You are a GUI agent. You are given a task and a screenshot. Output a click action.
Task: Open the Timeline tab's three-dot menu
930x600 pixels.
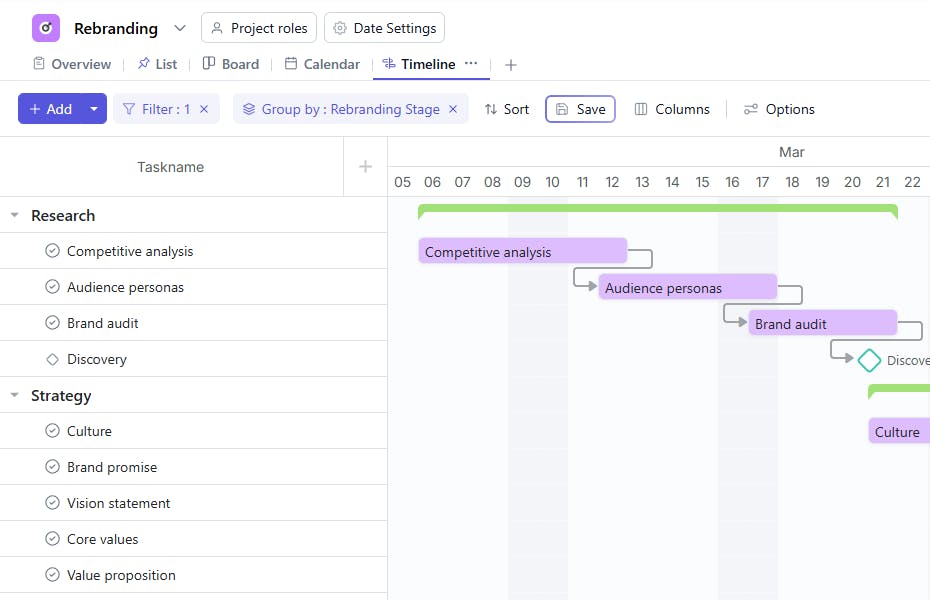471,64
